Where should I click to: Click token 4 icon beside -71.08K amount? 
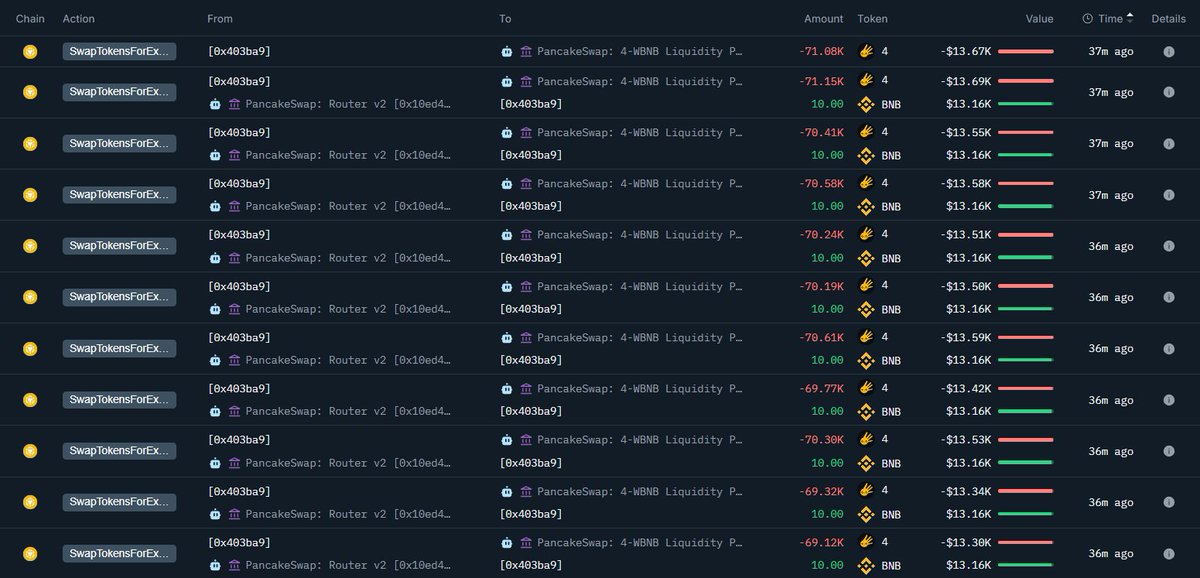pos(865,51)
